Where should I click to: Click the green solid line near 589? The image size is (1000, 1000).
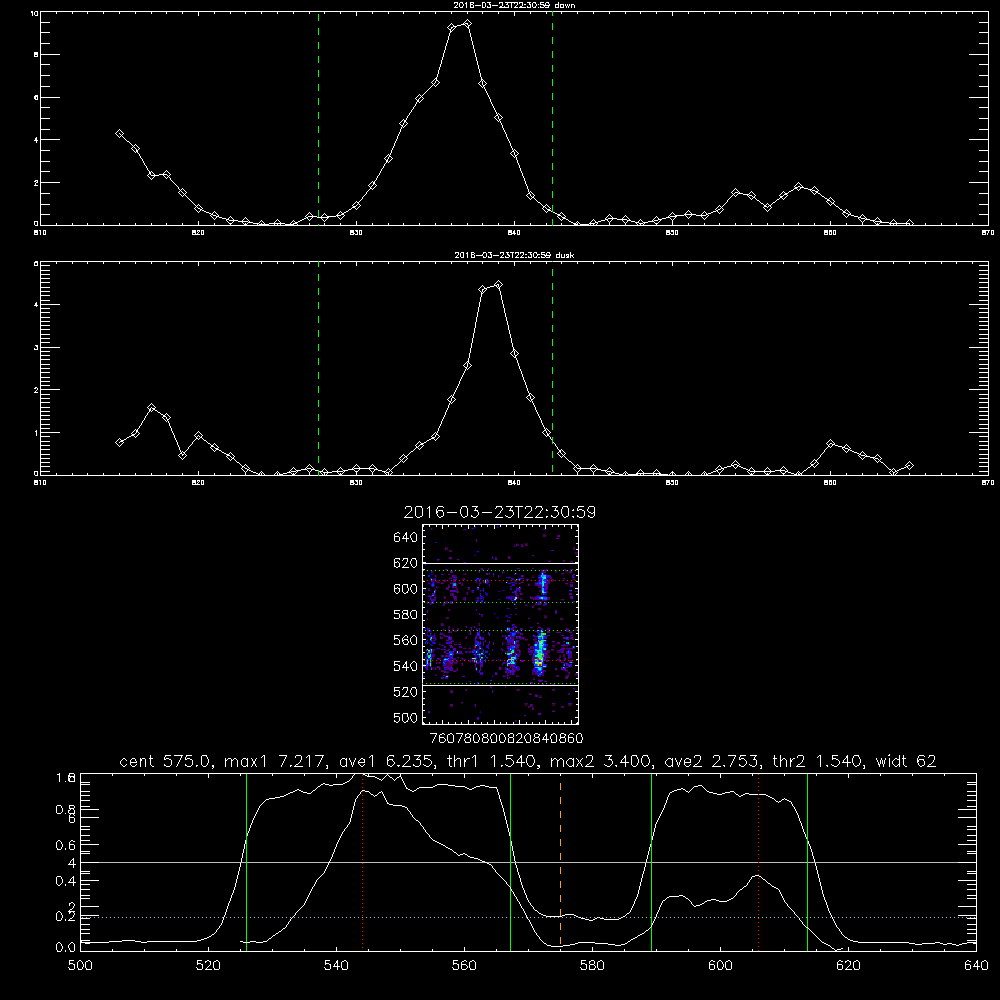(x=651, y=862)
